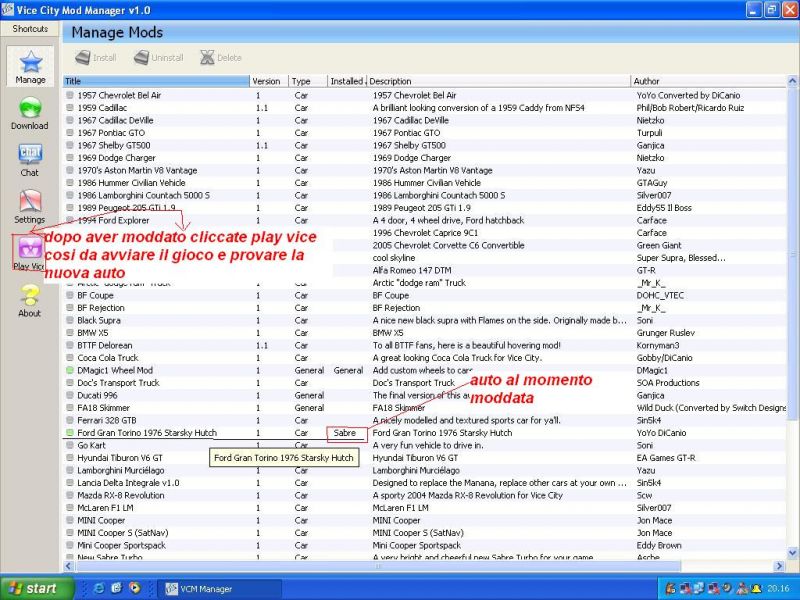
Task: Select the FA18 Skimmer mod title
Action: coord(104,408)
